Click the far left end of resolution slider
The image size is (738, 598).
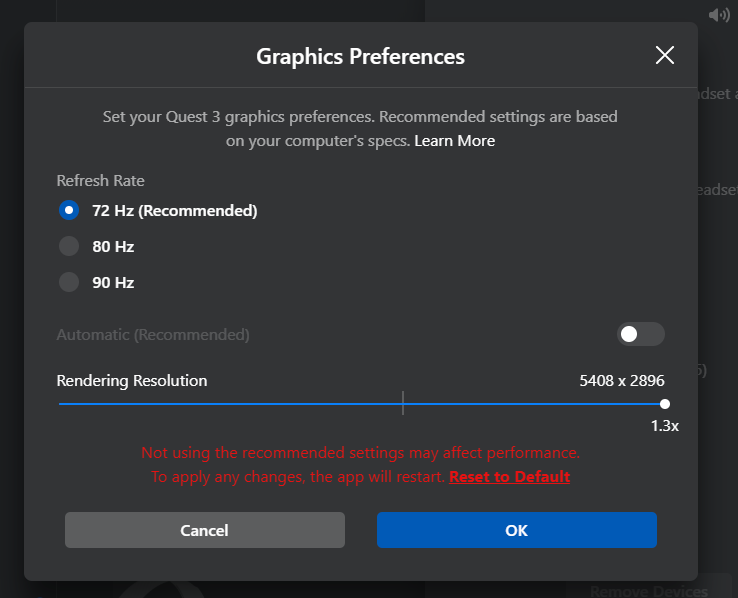click(x=60, y=404)
